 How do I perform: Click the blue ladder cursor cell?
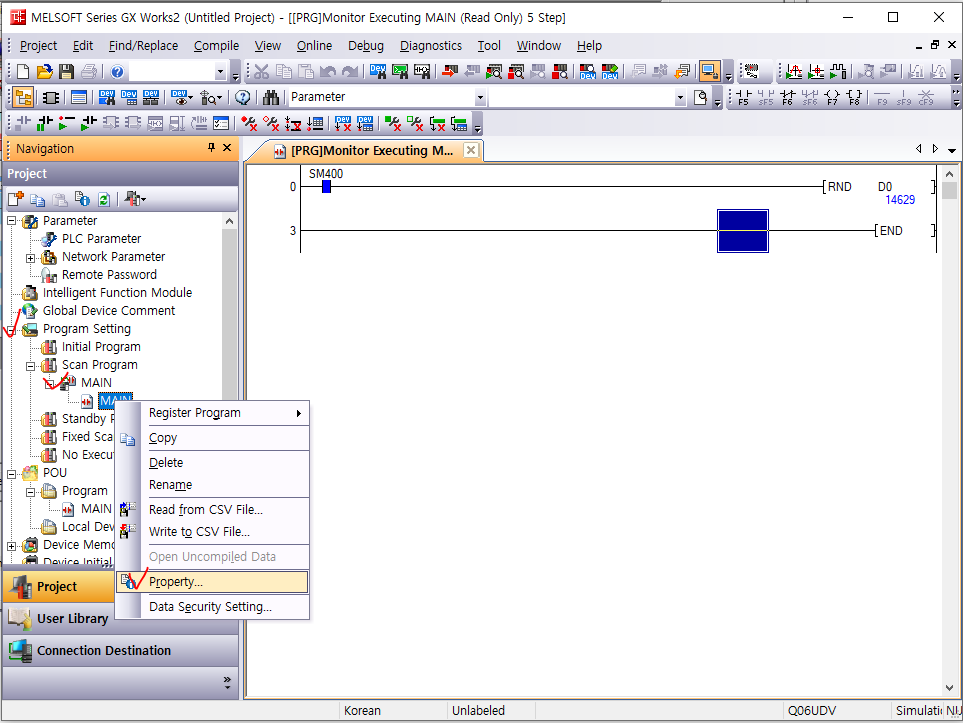743,231
